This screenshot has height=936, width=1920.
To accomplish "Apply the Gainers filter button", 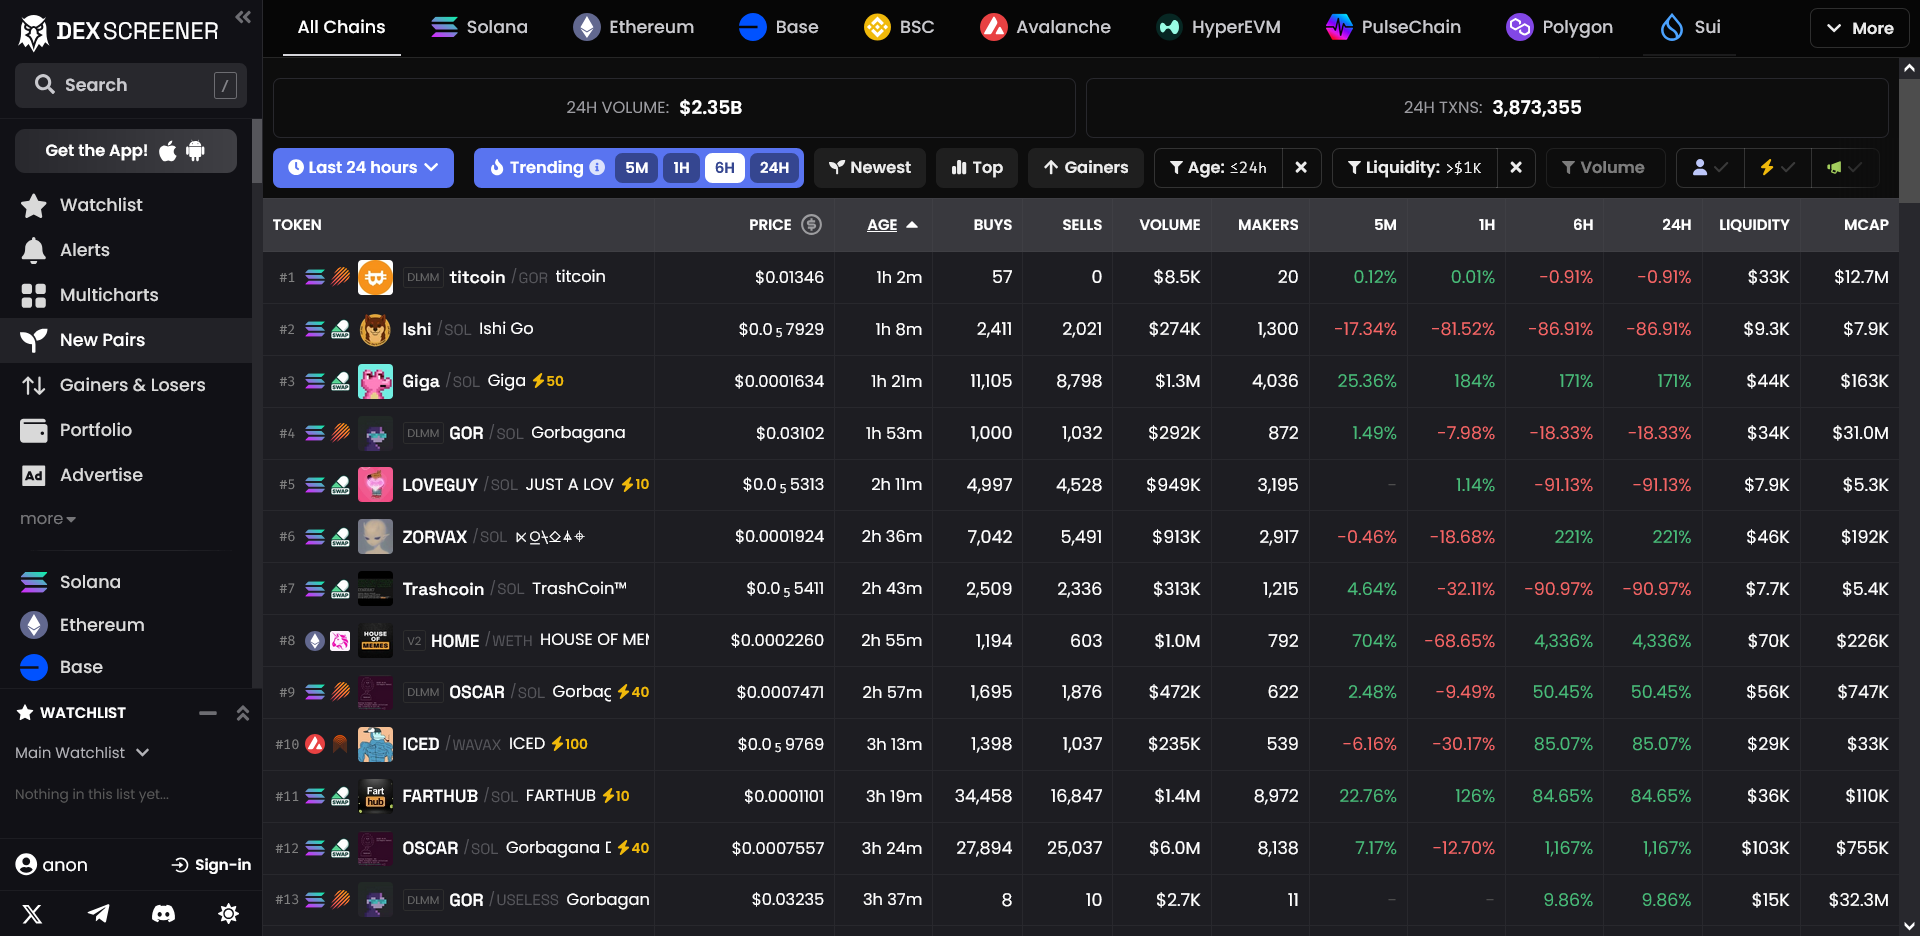I will coord(1086,167).
